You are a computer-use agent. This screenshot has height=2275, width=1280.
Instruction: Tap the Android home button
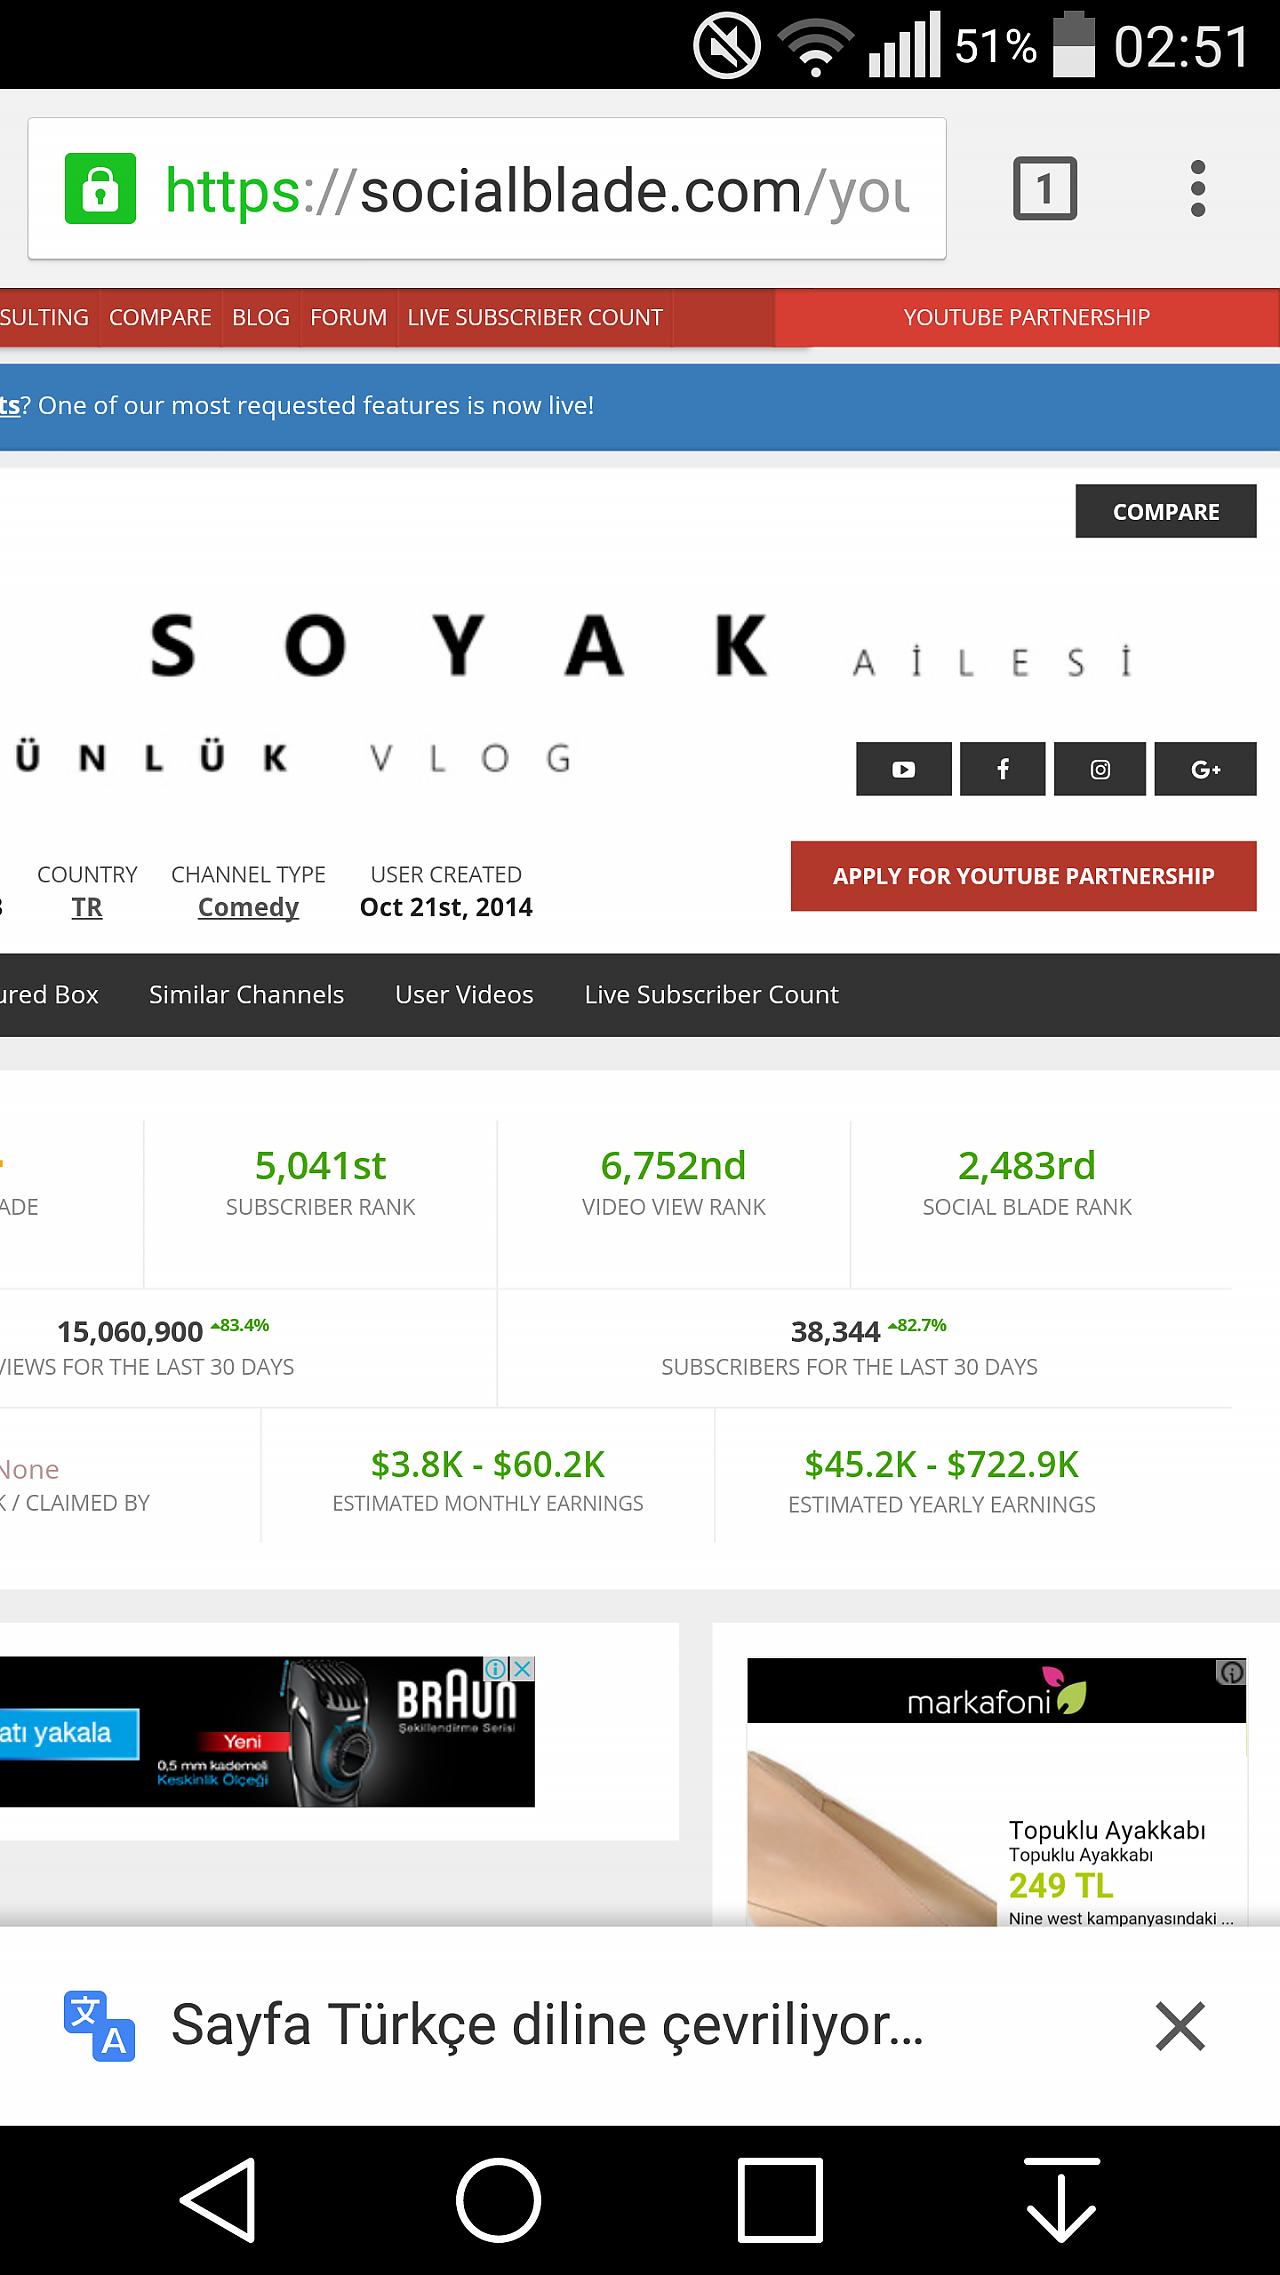click(499, 2200)
